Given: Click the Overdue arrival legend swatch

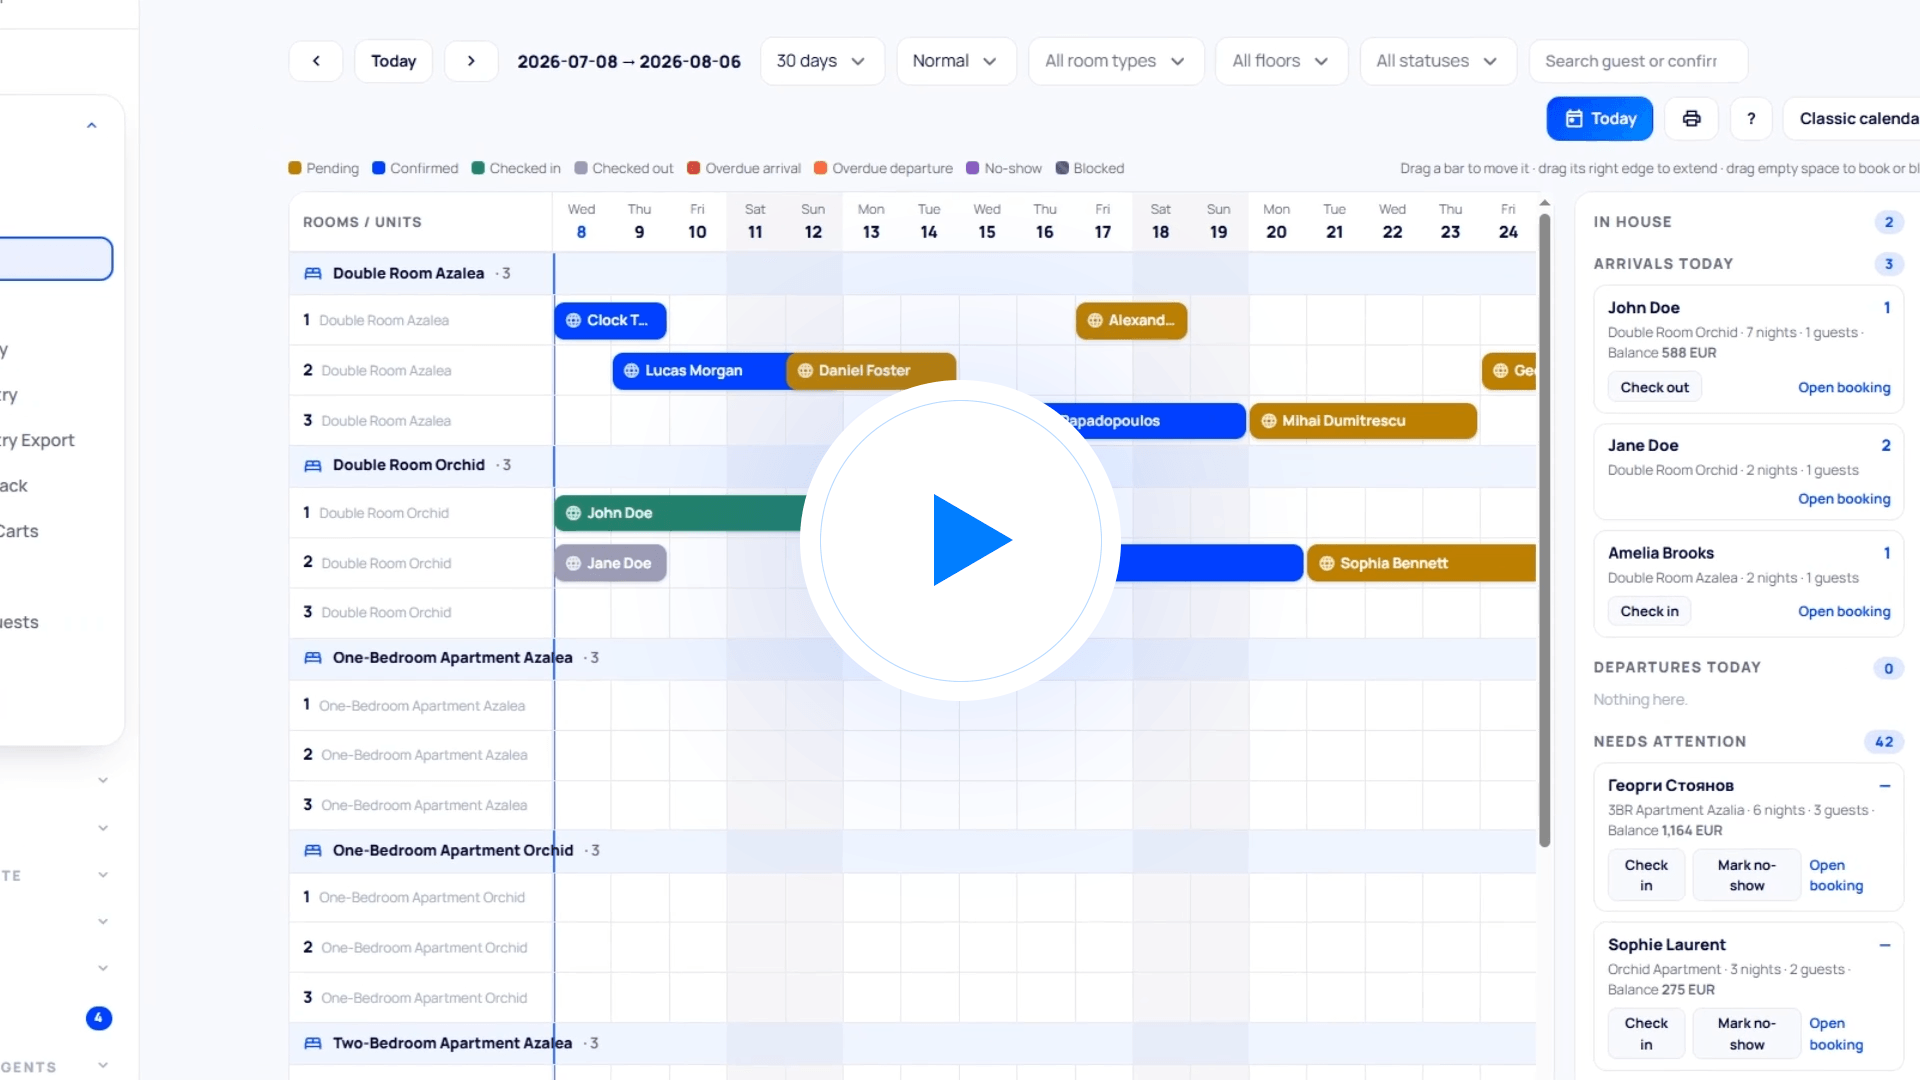Looking at the screenshot, I should 694,168.
